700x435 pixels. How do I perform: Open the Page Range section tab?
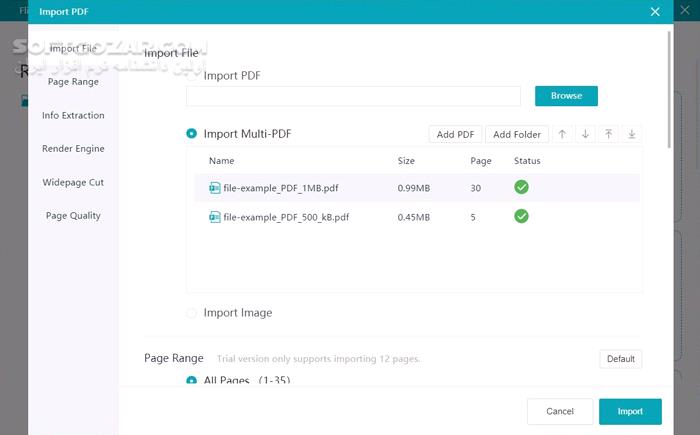pos(73,82)
